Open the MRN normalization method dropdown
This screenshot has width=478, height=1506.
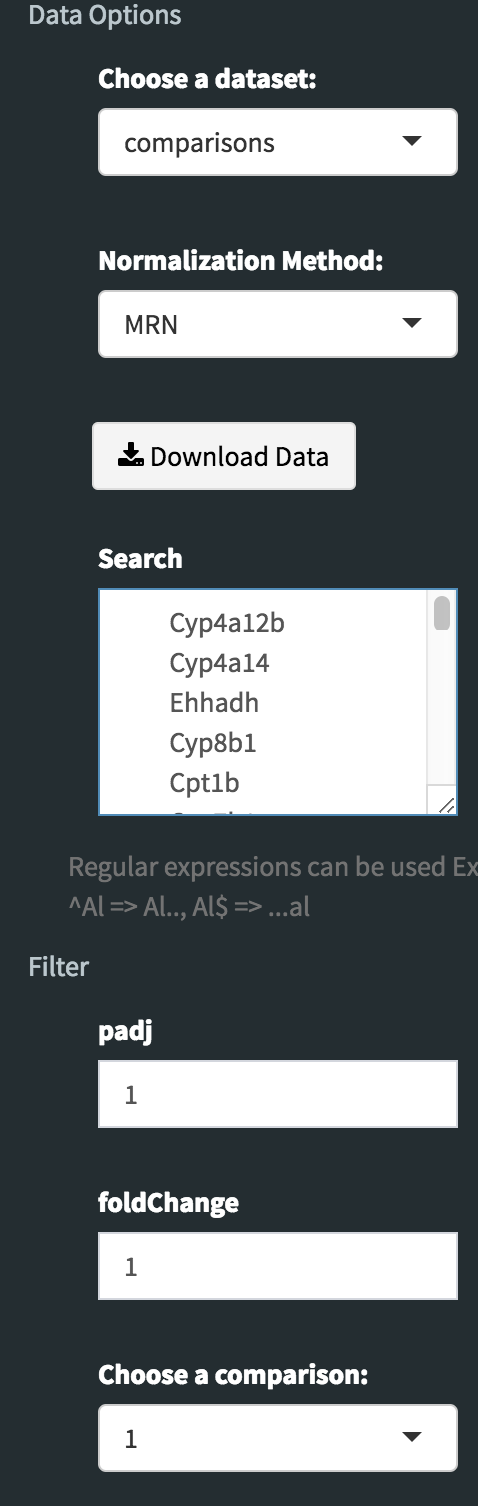tap(278, 324)
